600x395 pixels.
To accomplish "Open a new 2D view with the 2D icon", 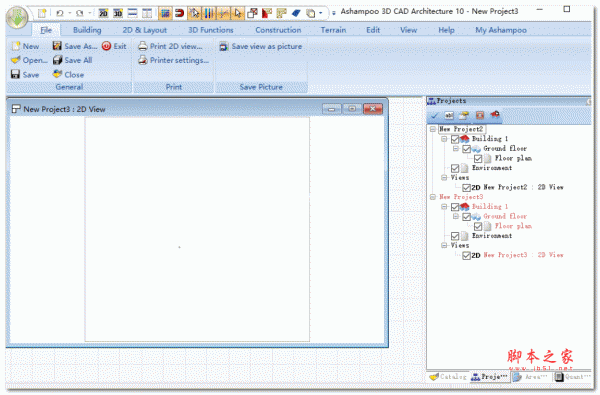I will click(103, 13).
